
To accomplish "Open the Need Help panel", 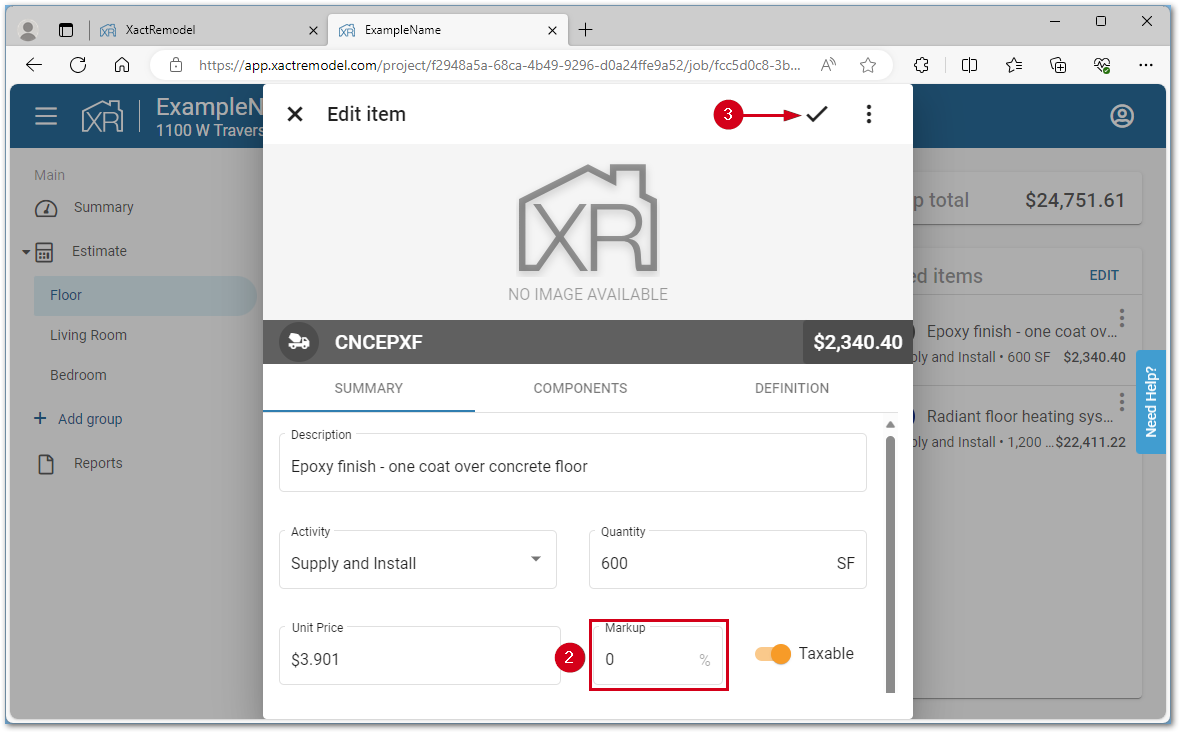I will (1151, 401).
